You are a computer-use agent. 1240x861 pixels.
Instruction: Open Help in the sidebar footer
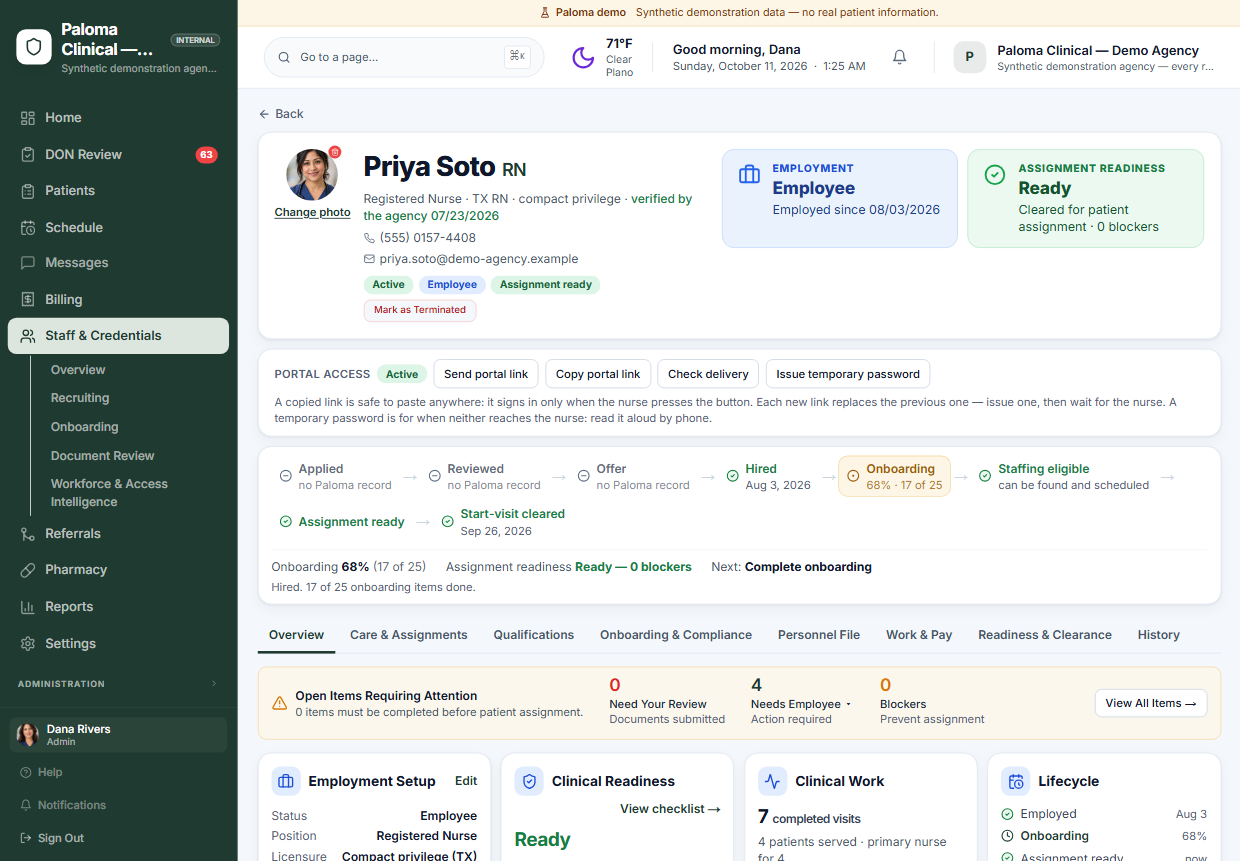point(42,772)
